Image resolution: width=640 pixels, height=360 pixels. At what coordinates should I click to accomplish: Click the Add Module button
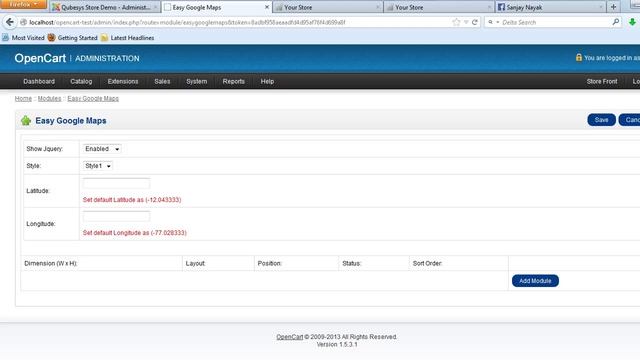535,281
